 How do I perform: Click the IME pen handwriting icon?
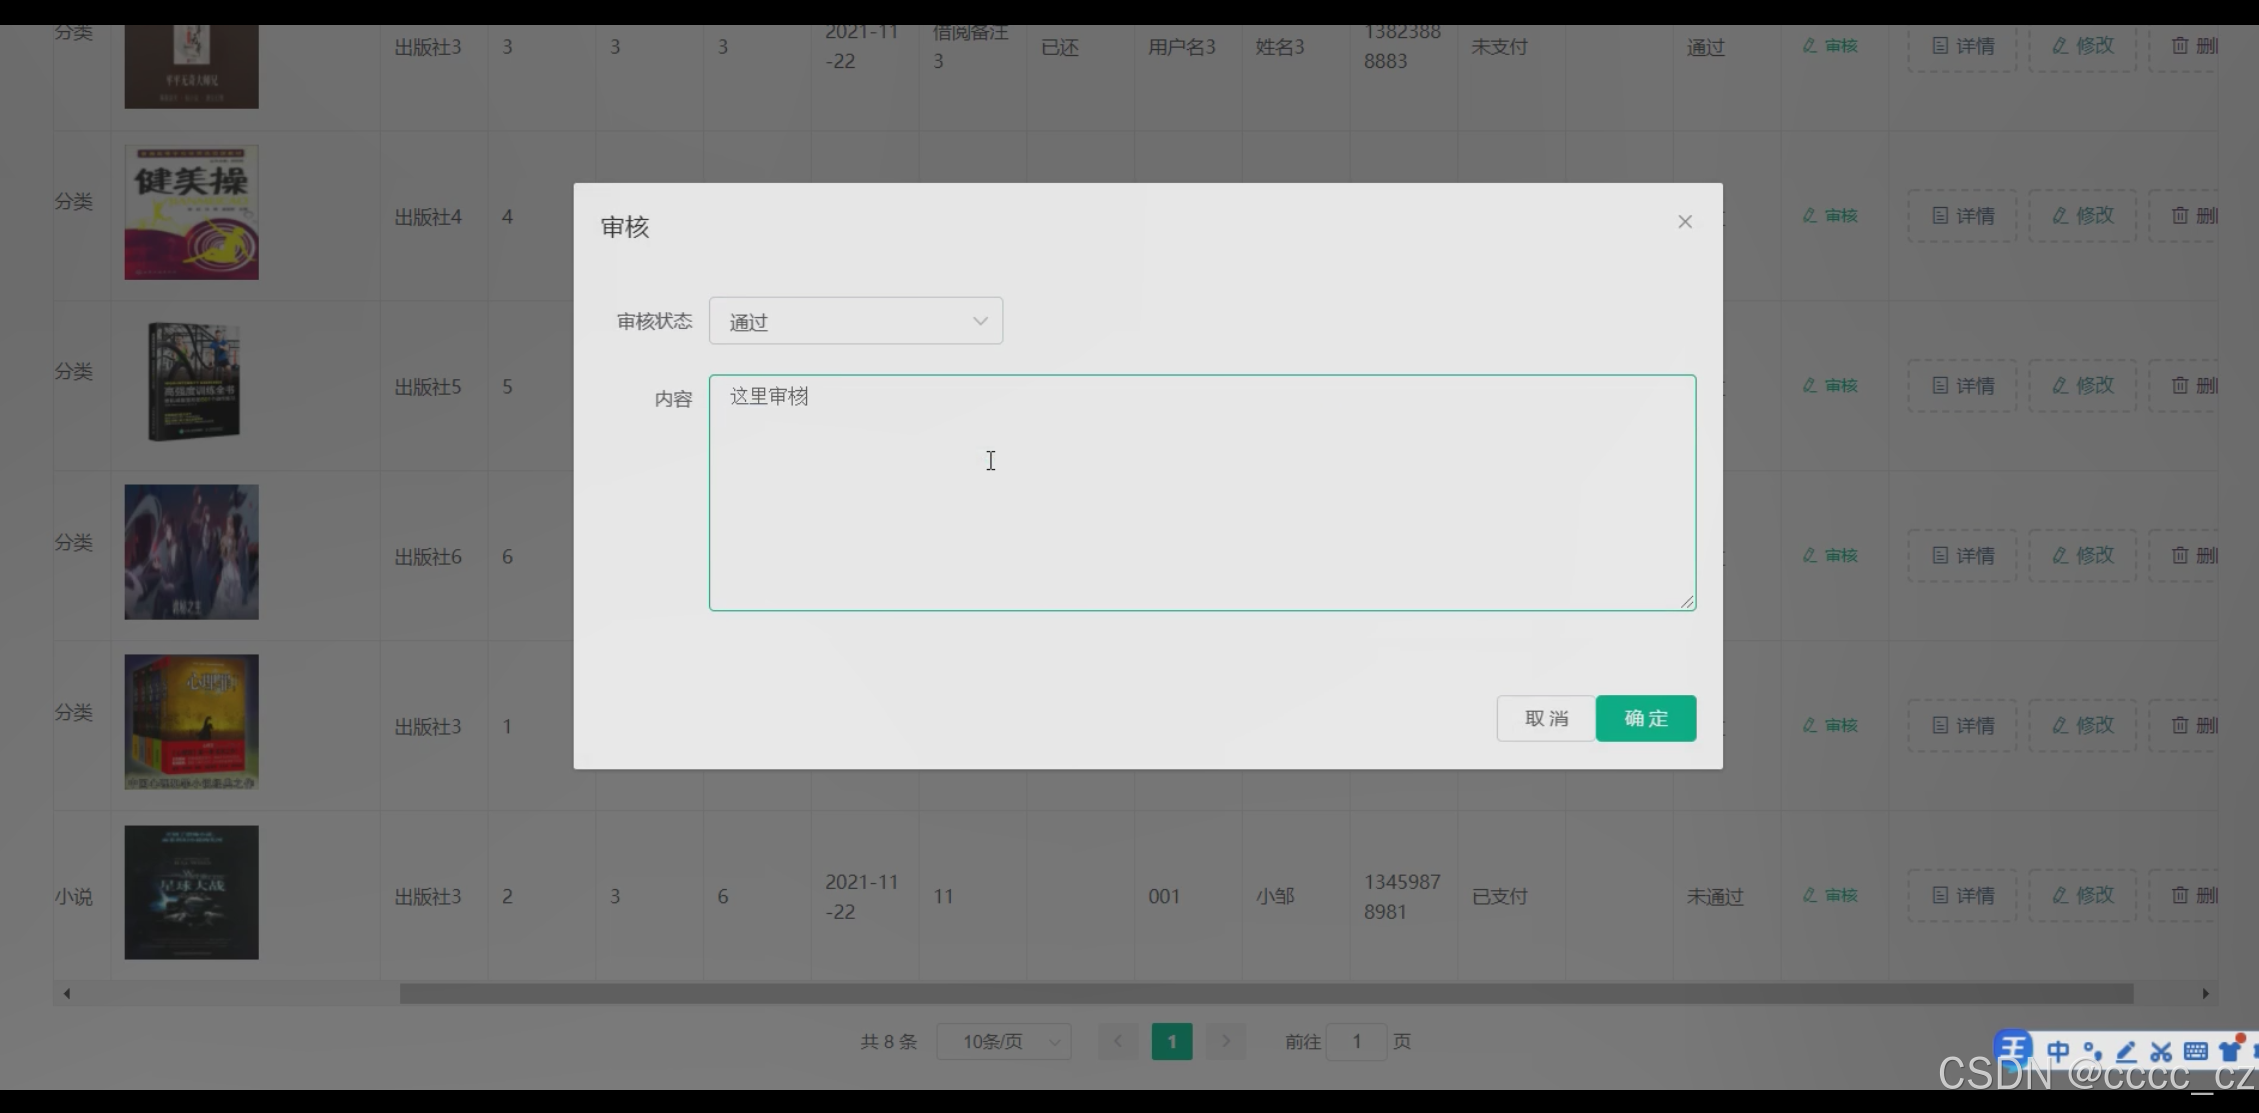[x=2126, y=1051]
